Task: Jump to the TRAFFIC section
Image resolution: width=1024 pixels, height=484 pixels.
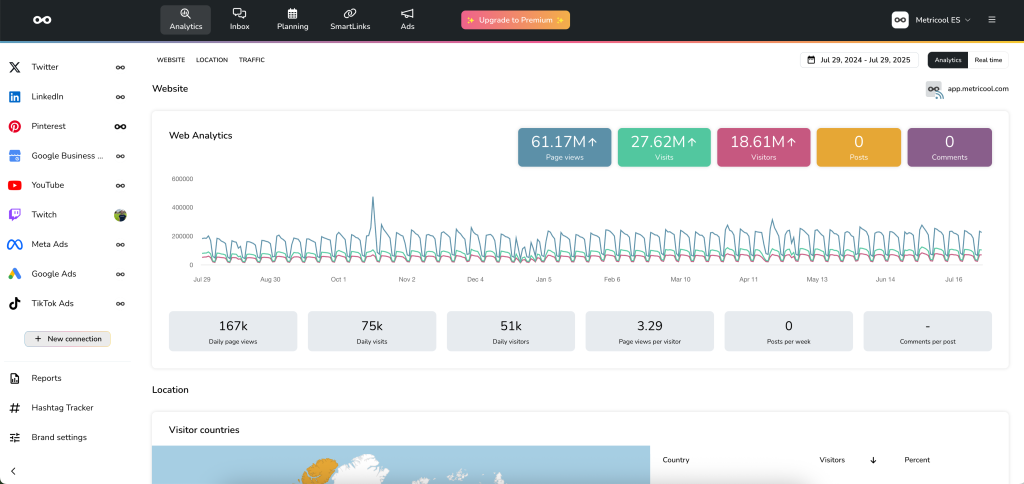Action: click(251, 60)
